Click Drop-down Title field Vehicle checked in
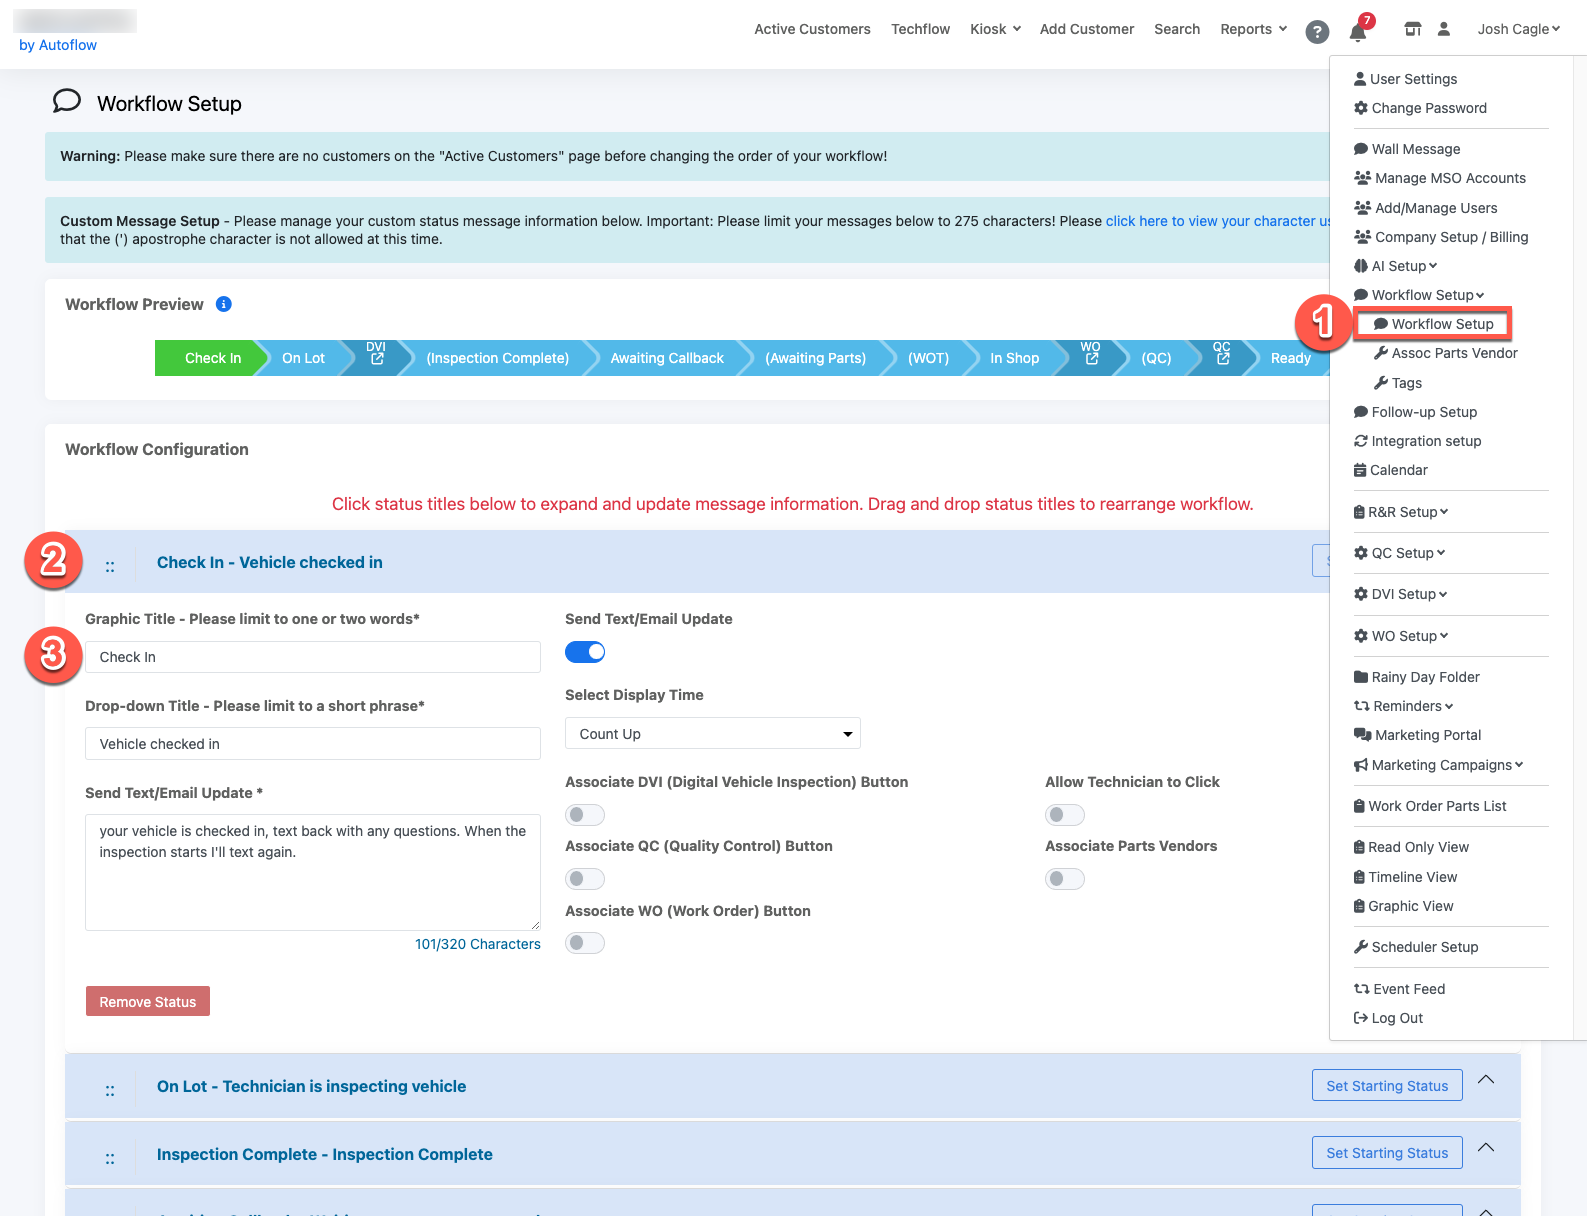This screenshot has width=1587, height=1216. [313, 744]
